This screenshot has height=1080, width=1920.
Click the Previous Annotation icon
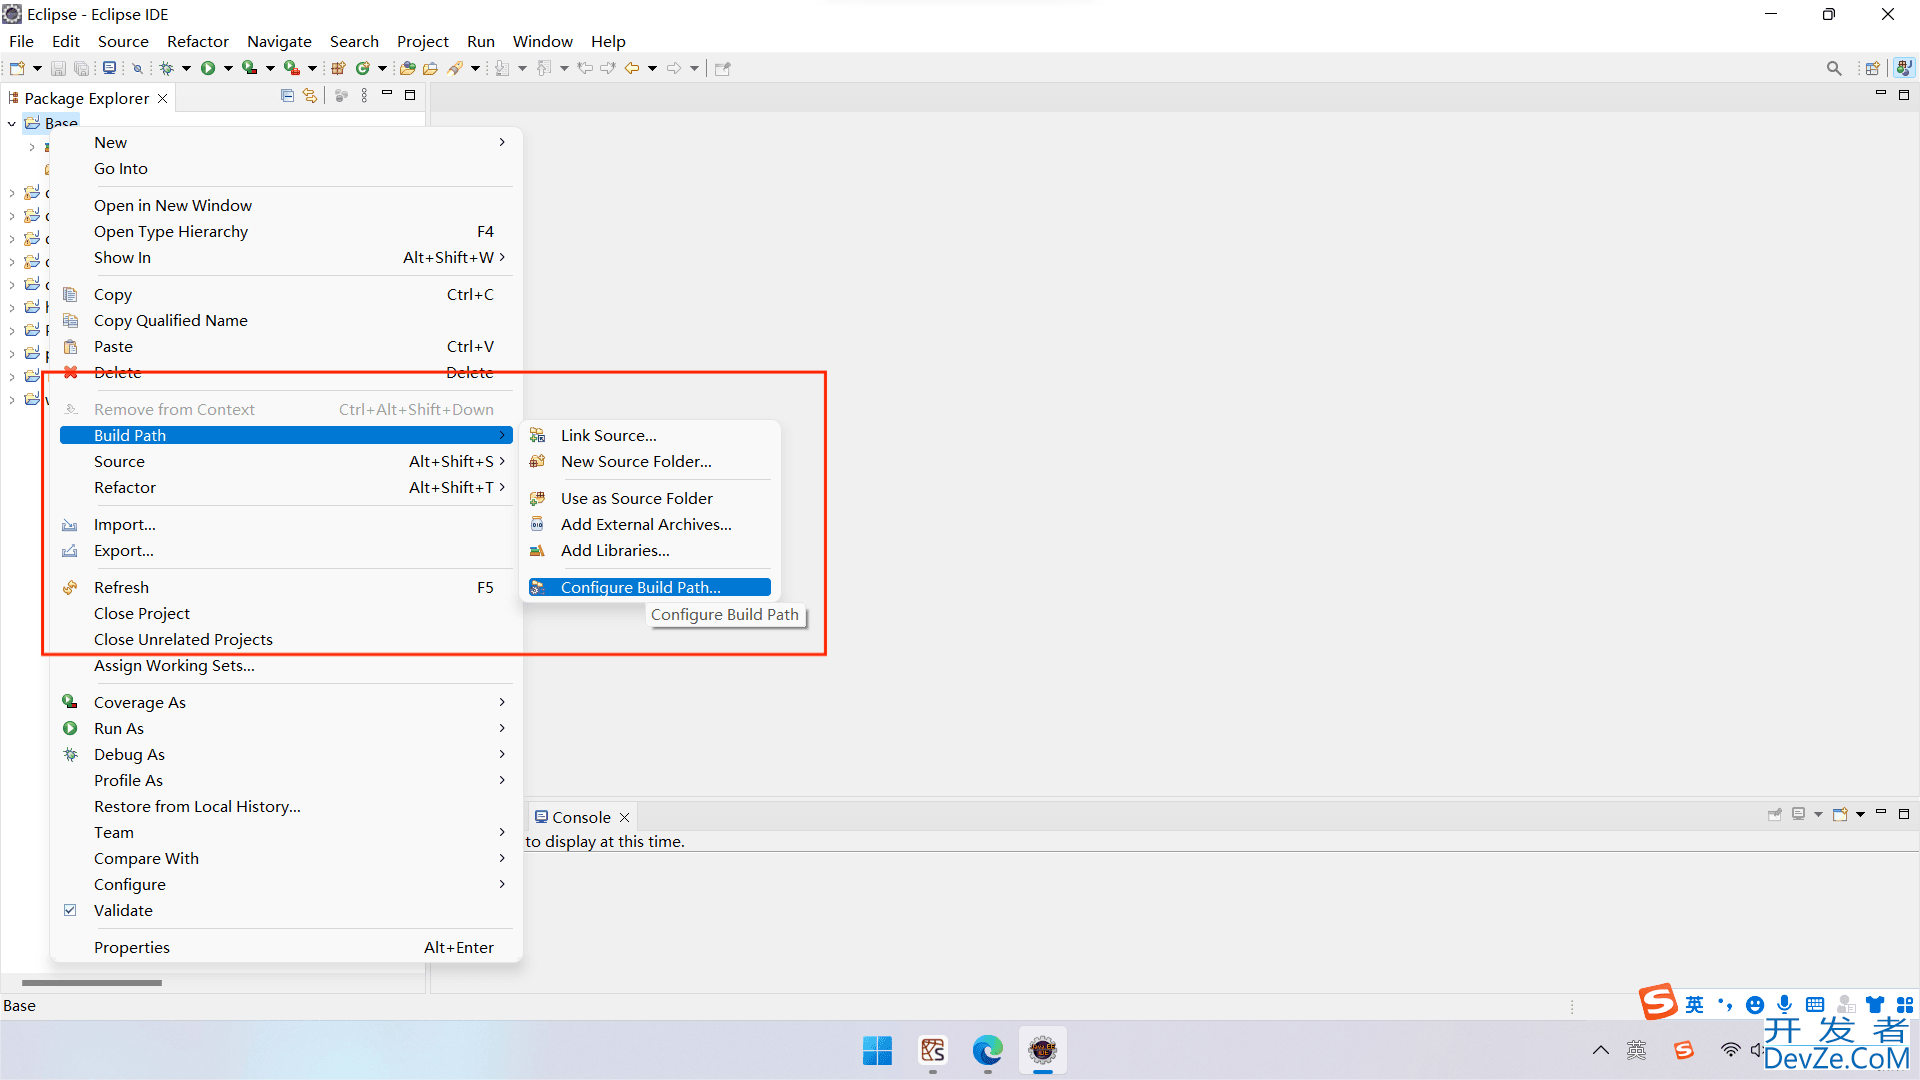(544, 68)
